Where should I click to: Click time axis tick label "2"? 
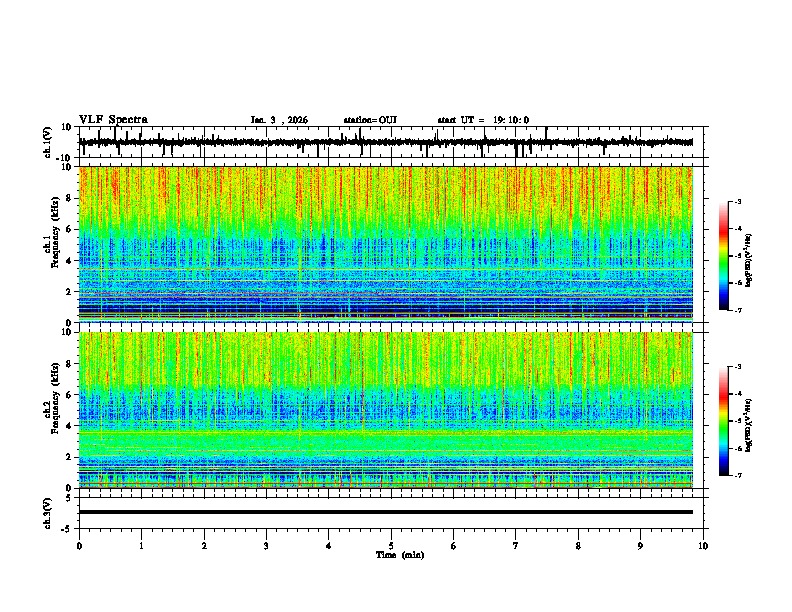coord(204,546)
